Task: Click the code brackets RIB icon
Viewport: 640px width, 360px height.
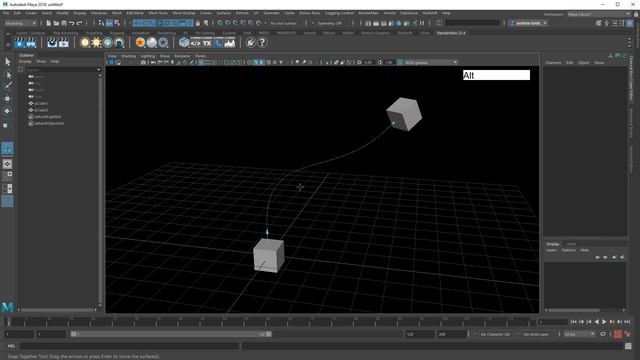Action: tap(196, 42)
